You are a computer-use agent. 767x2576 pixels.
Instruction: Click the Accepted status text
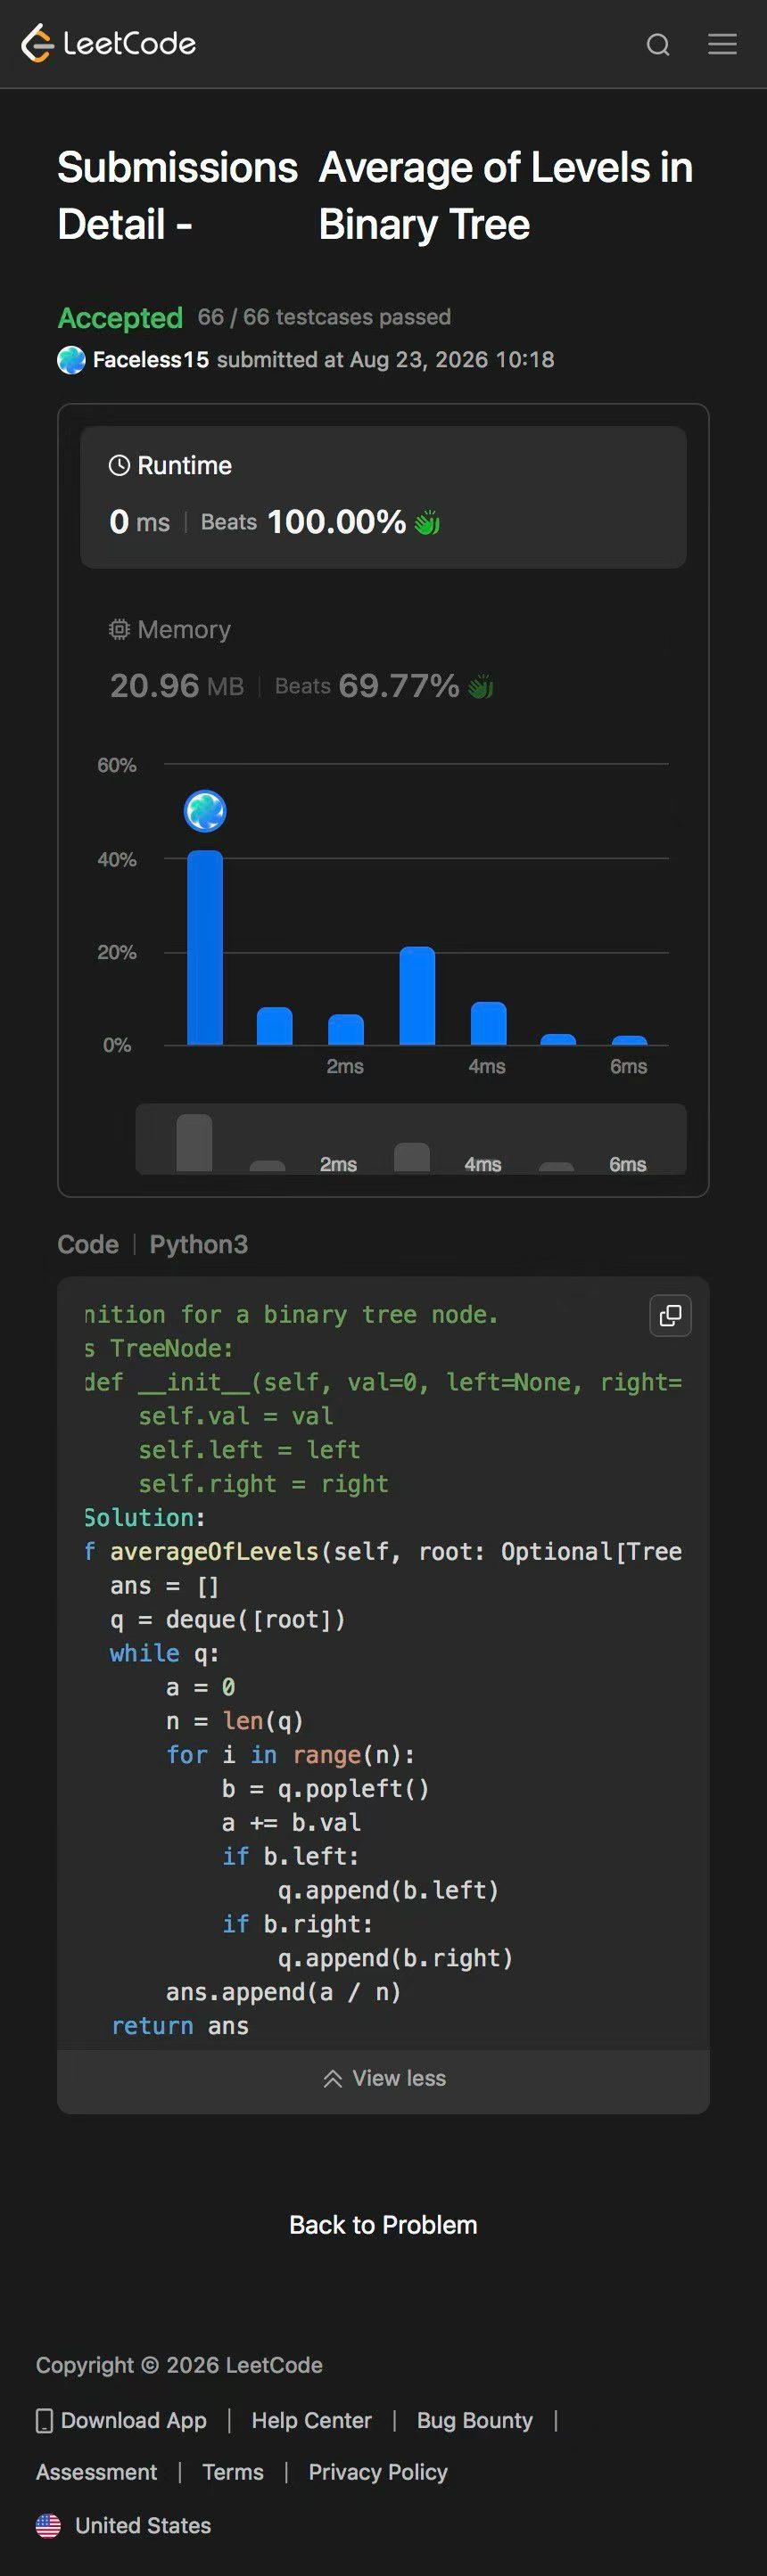click(x=120, y=318)
